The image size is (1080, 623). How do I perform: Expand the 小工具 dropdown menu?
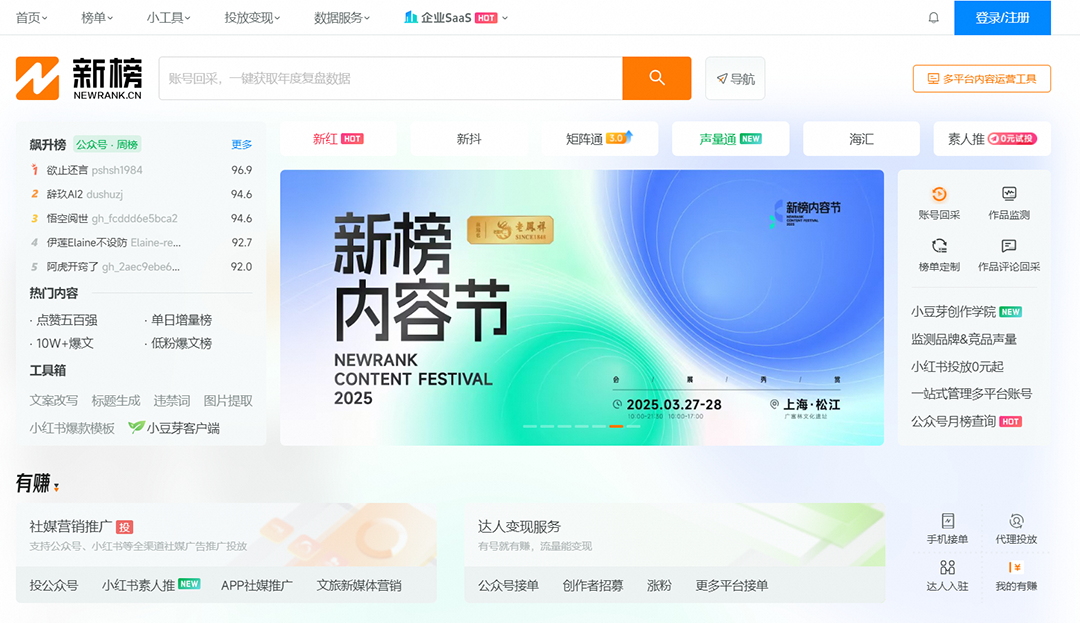tap(168, 18)
